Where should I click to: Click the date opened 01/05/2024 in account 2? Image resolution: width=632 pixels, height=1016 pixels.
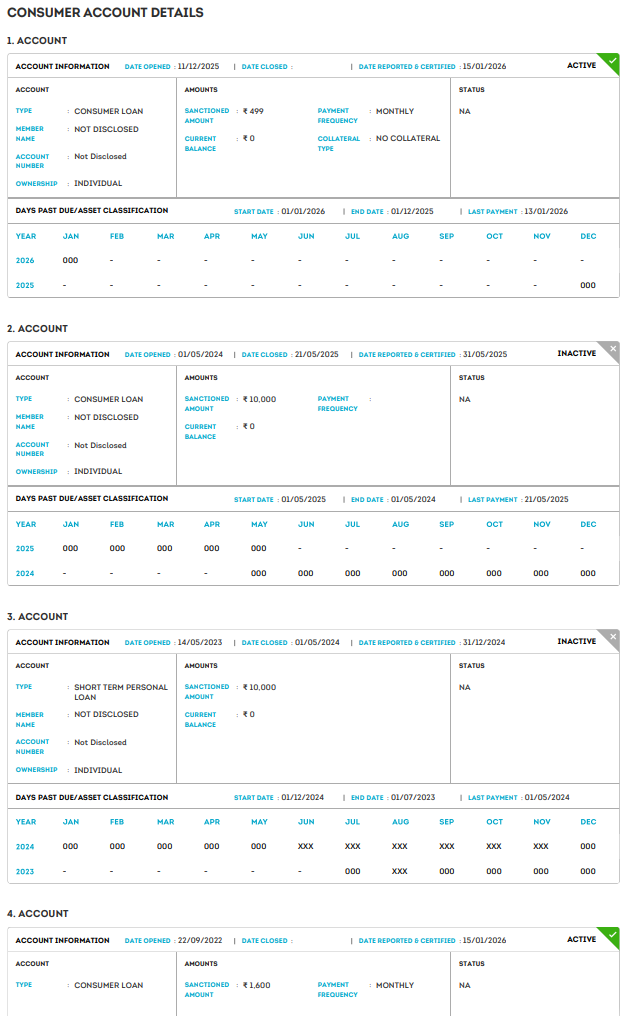coord(200,354)
